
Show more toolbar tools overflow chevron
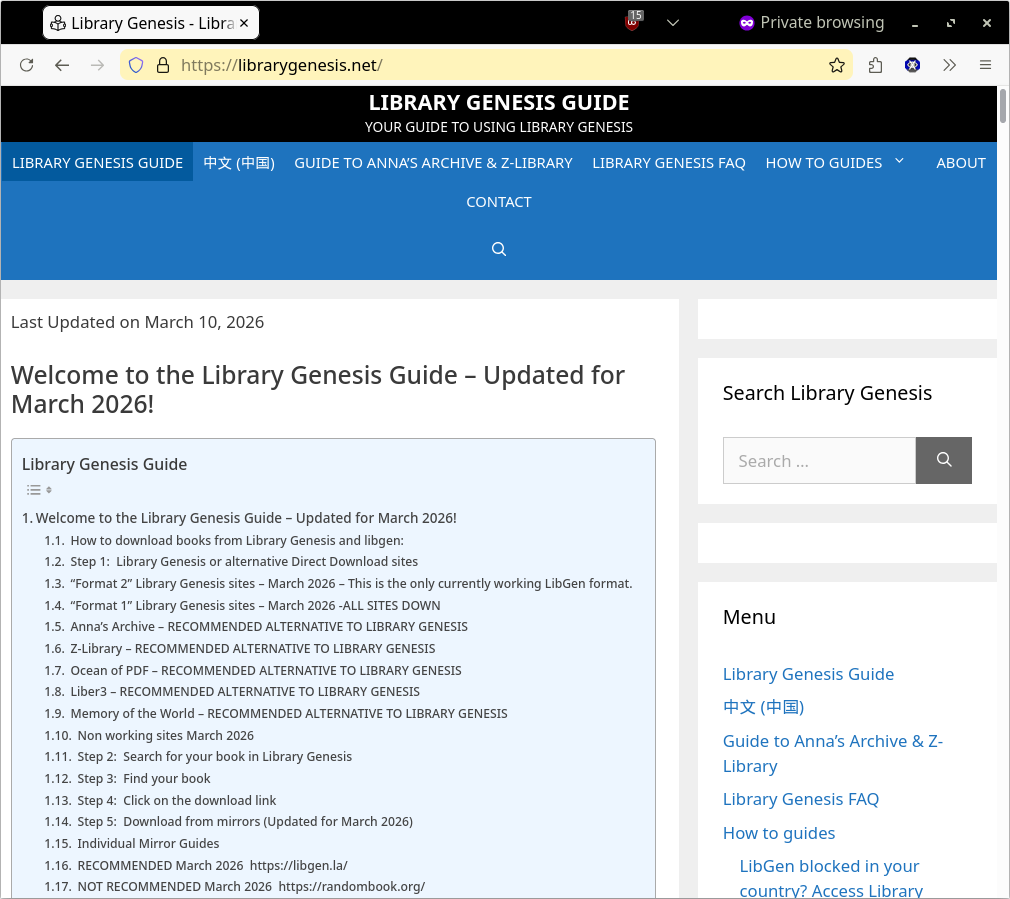(949, 65)
